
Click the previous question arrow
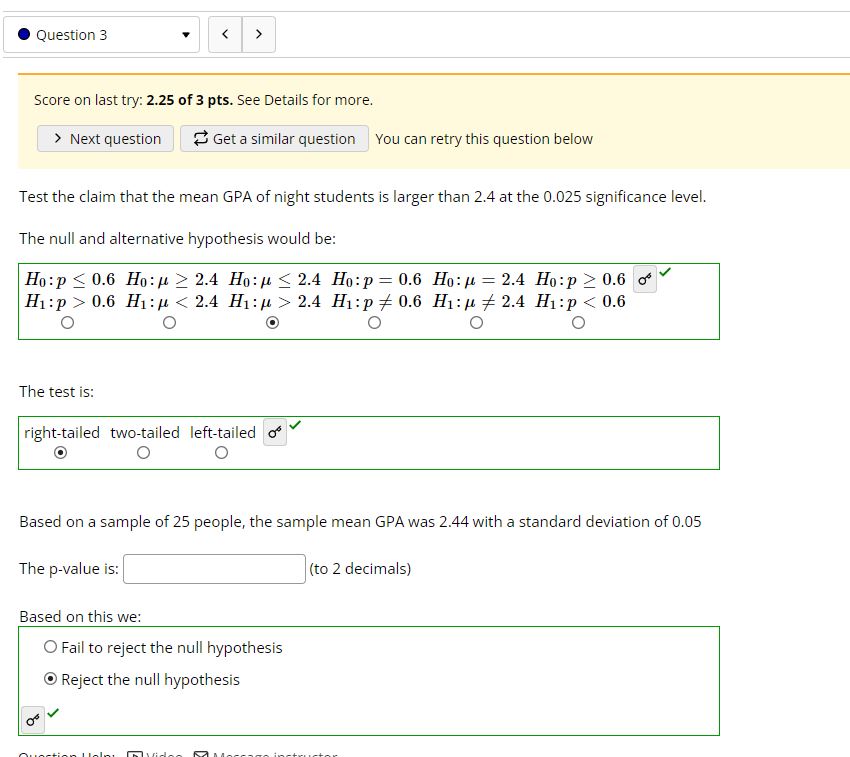(227, 33)
